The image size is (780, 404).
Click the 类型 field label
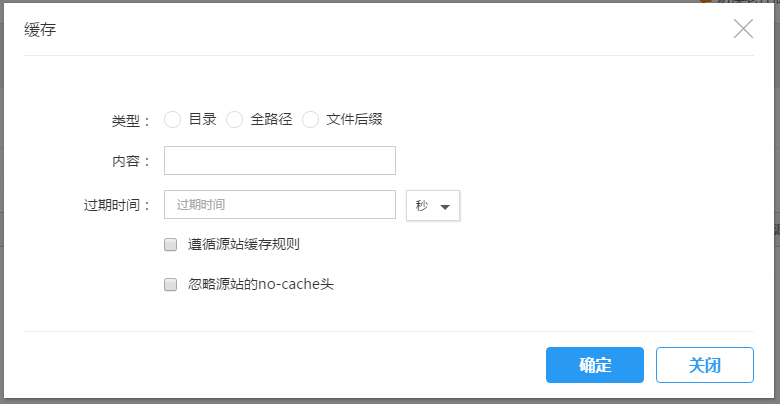[130, 121]
